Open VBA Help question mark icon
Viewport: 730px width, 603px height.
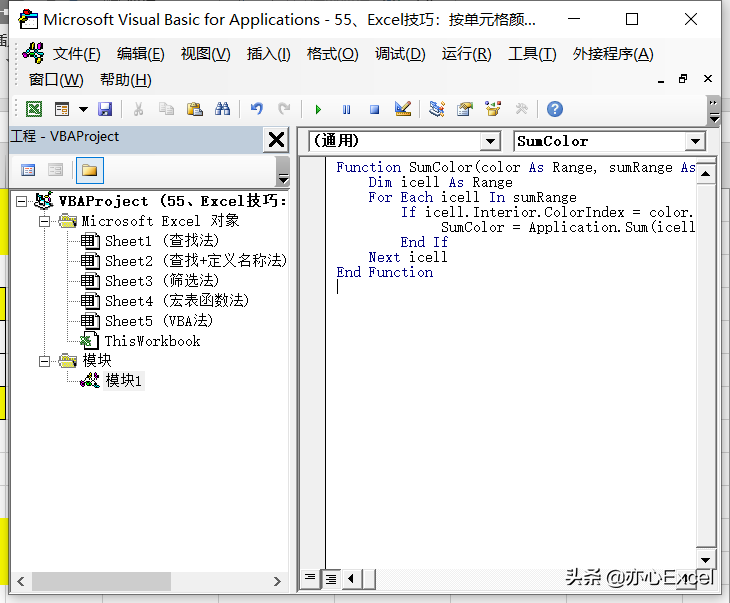tap(554, 109)
